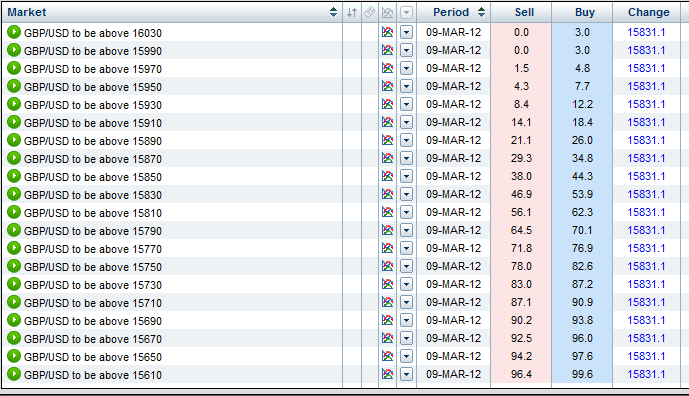Screen dimensions: 689x396
Task: Click Change link 15831.1 for above 16030
Action: (646, 32)
